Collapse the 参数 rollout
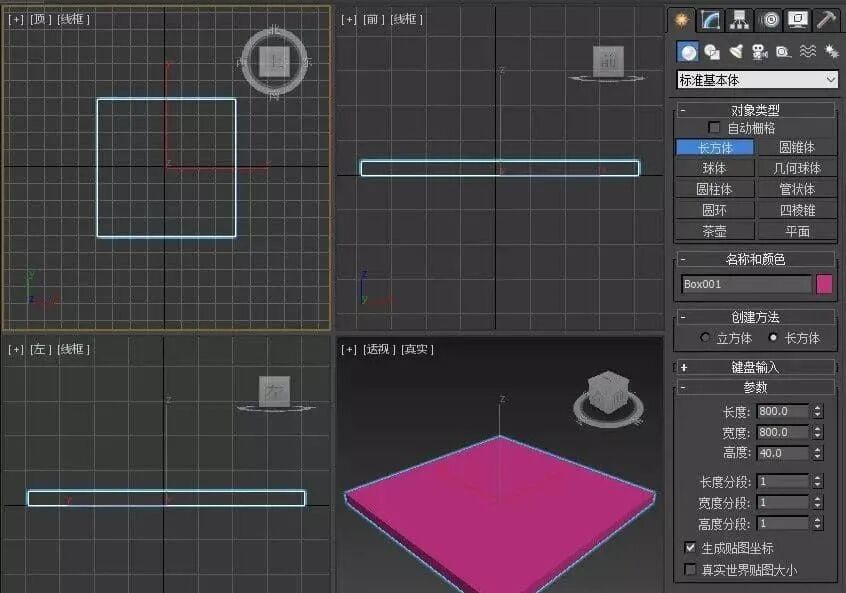This screenshot has width=846, height=593. point(755,387)
